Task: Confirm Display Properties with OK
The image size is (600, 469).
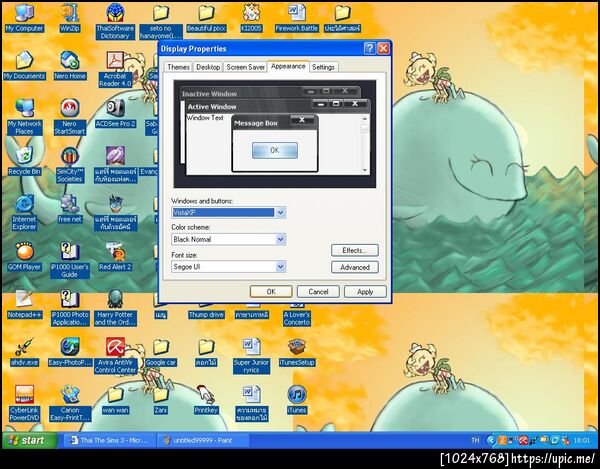Action: (x=271, y=291)
